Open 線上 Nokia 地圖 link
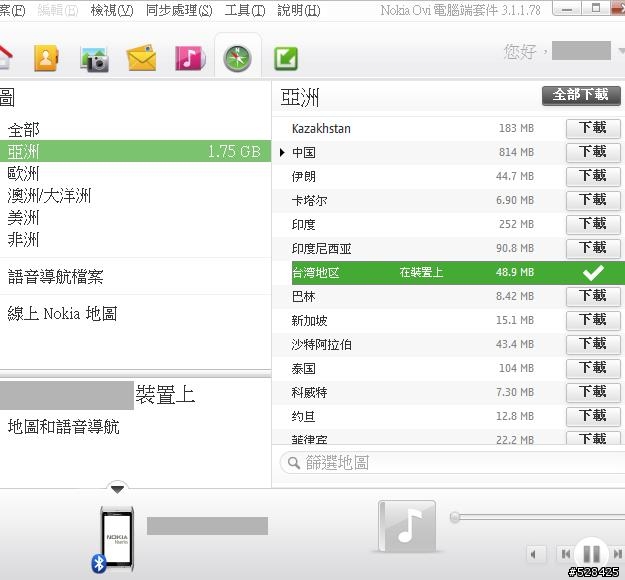 [x=63, y=314]
